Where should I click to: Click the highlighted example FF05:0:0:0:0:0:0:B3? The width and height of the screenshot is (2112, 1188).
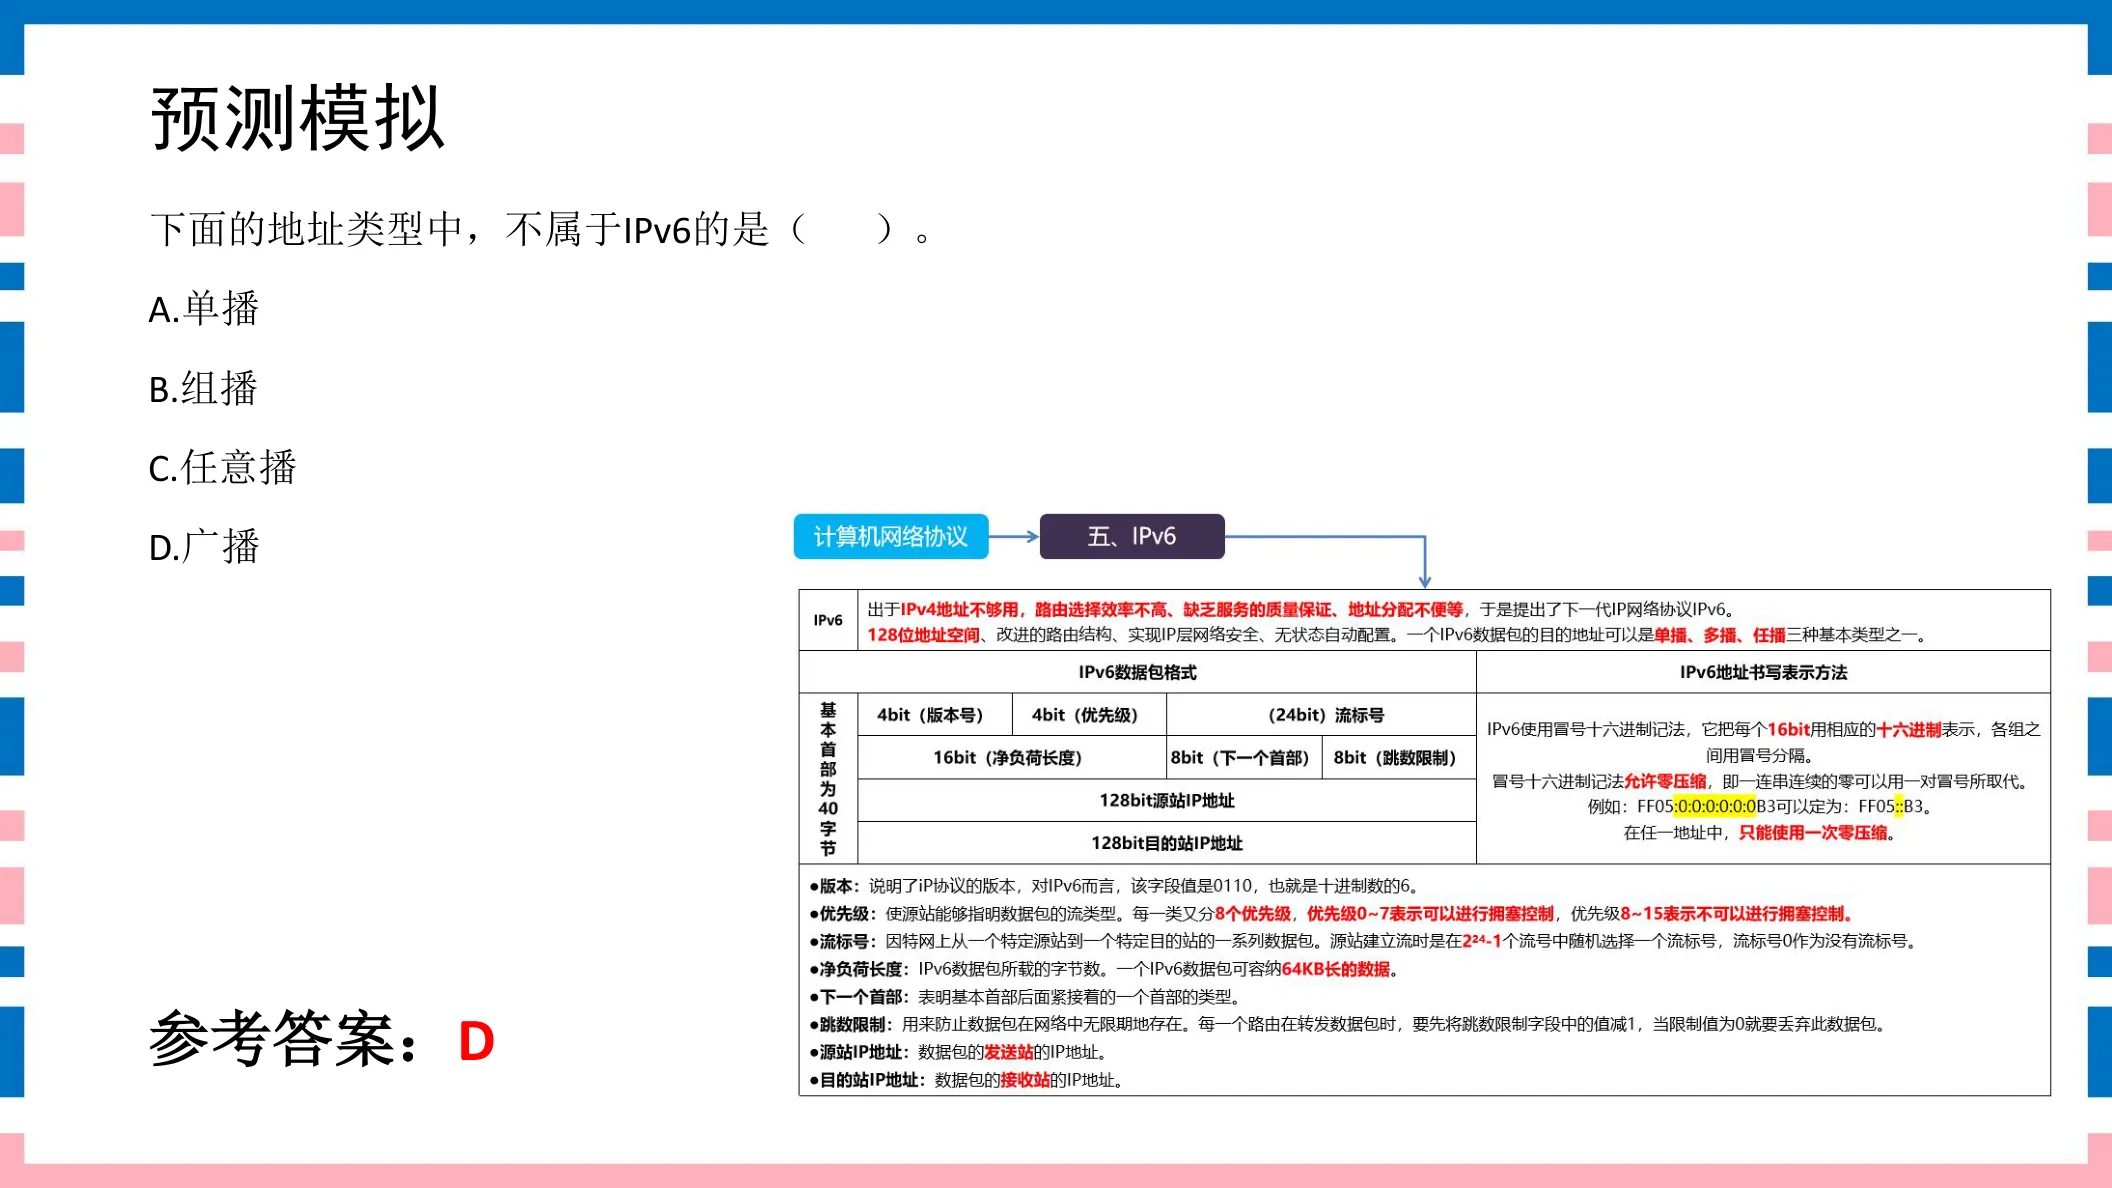point(1707,806)
